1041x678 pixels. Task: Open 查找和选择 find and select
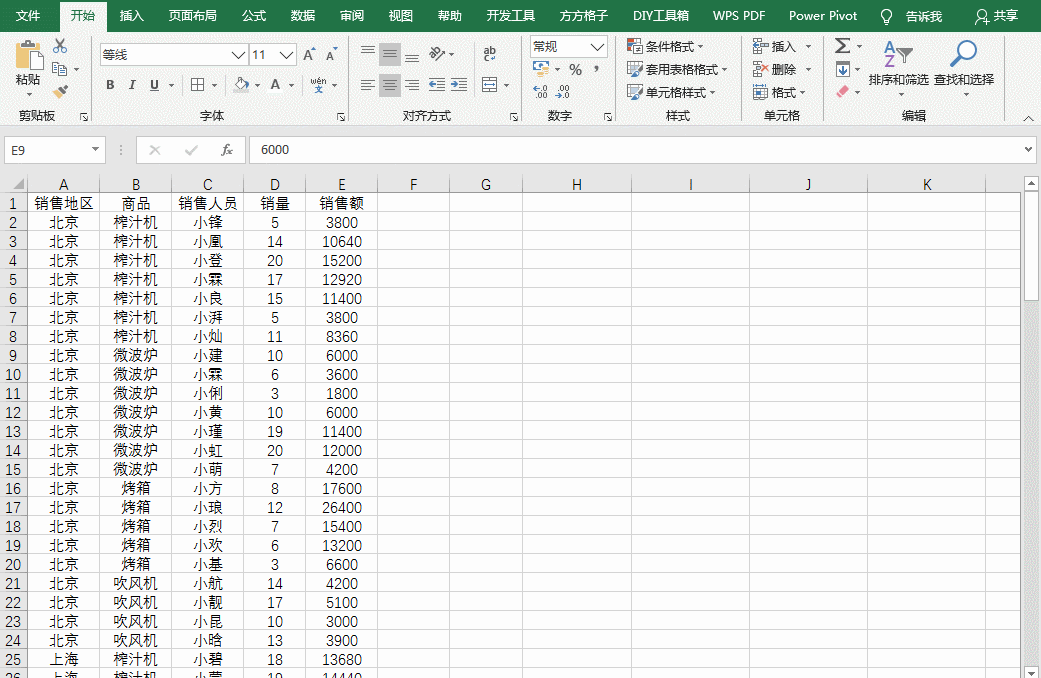coord(964,68)
